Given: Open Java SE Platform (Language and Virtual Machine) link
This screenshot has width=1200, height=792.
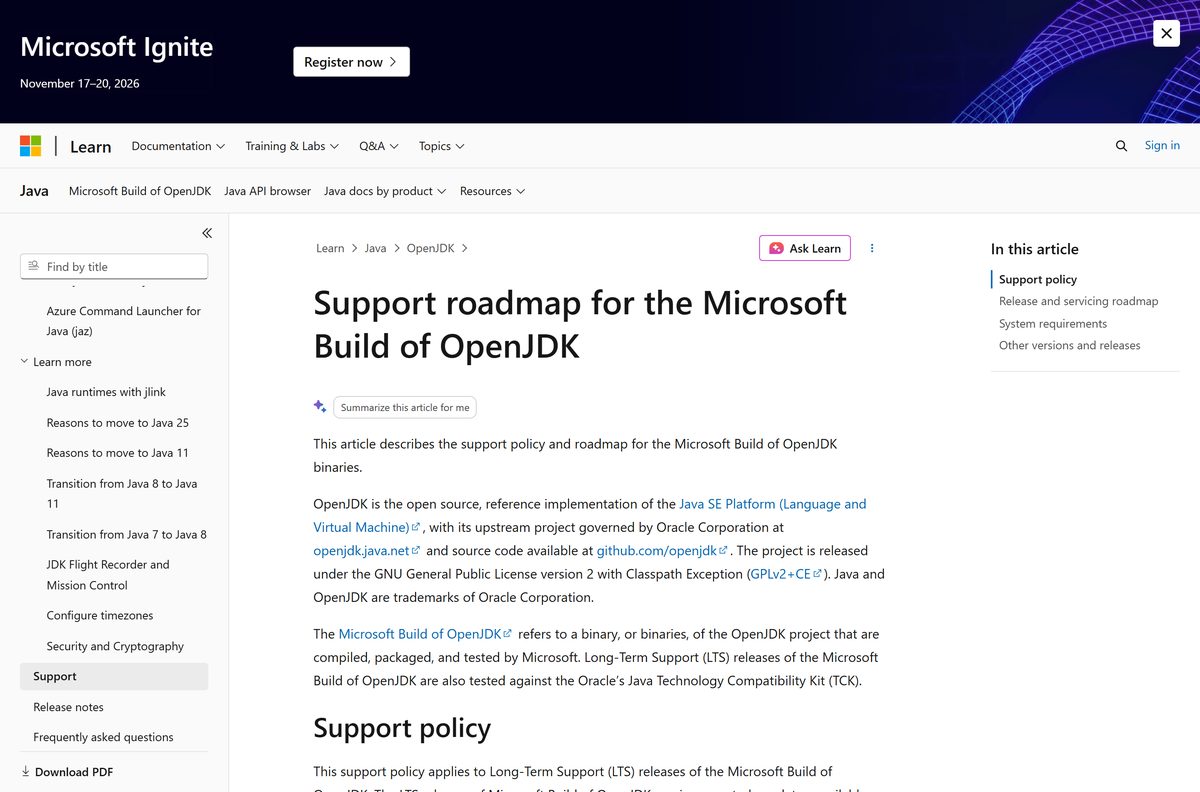Looking at the screenshot, I should point(590,515).
